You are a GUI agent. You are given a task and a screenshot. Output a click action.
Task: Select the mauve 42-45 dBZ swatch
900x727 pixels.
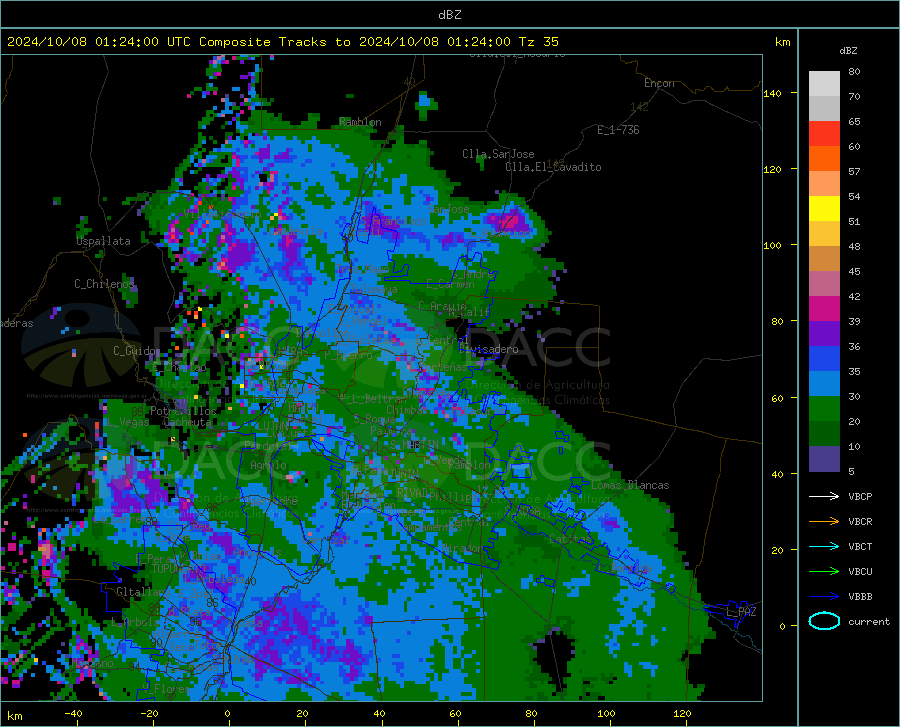[x=824, y=283]
